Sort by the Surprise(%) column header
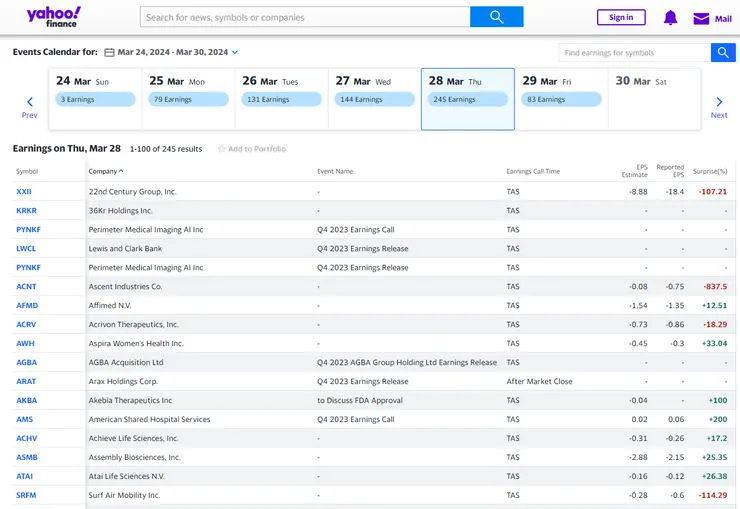Screen dimensions: 740x509 click(711, 171)
